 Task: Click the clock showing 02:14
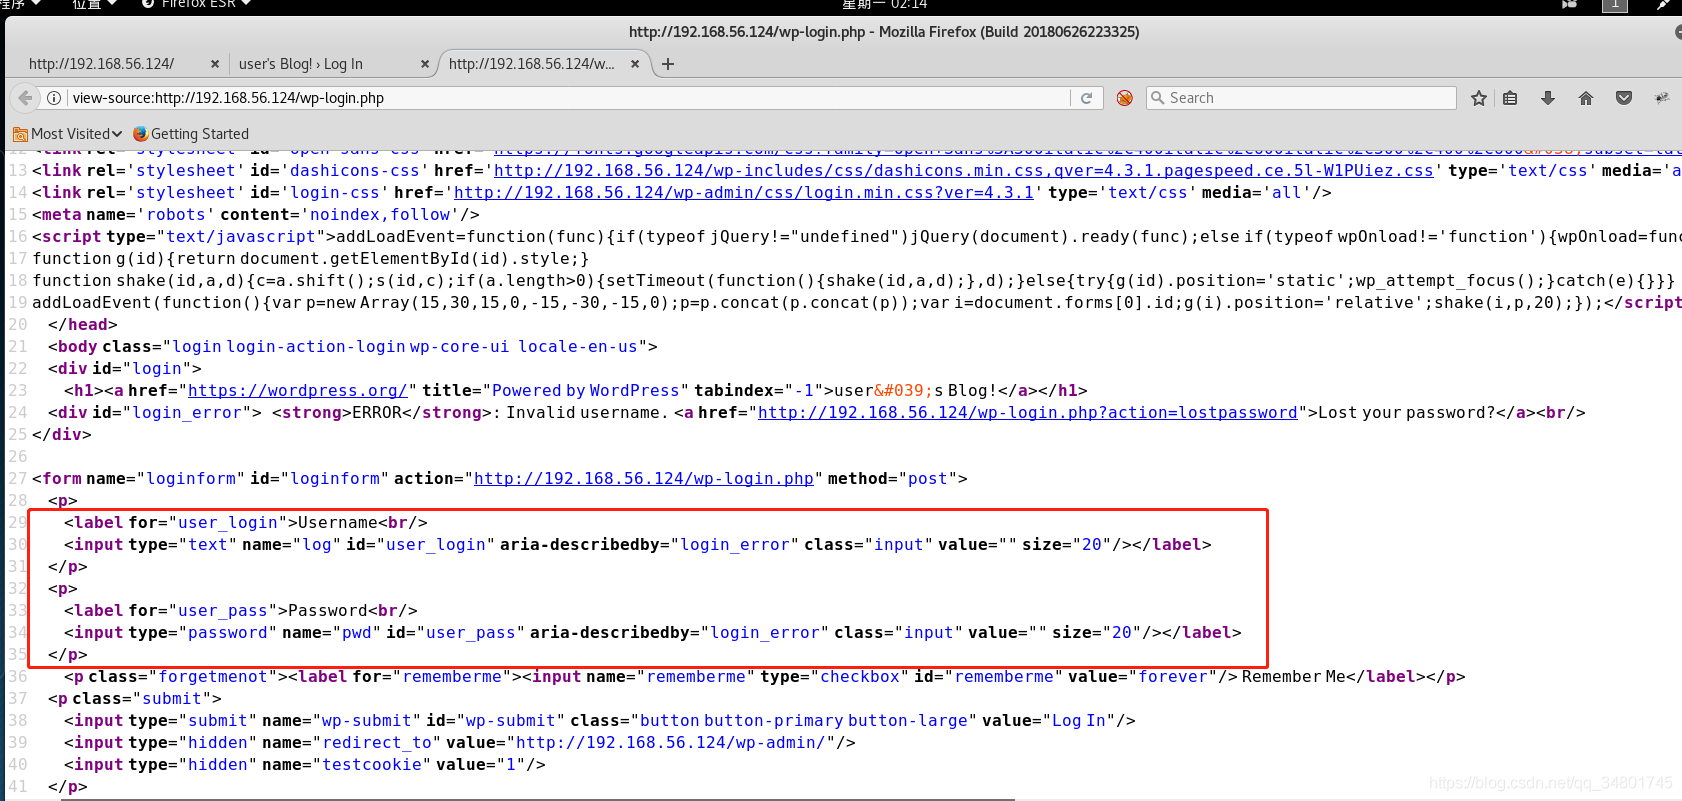(885, 4)
